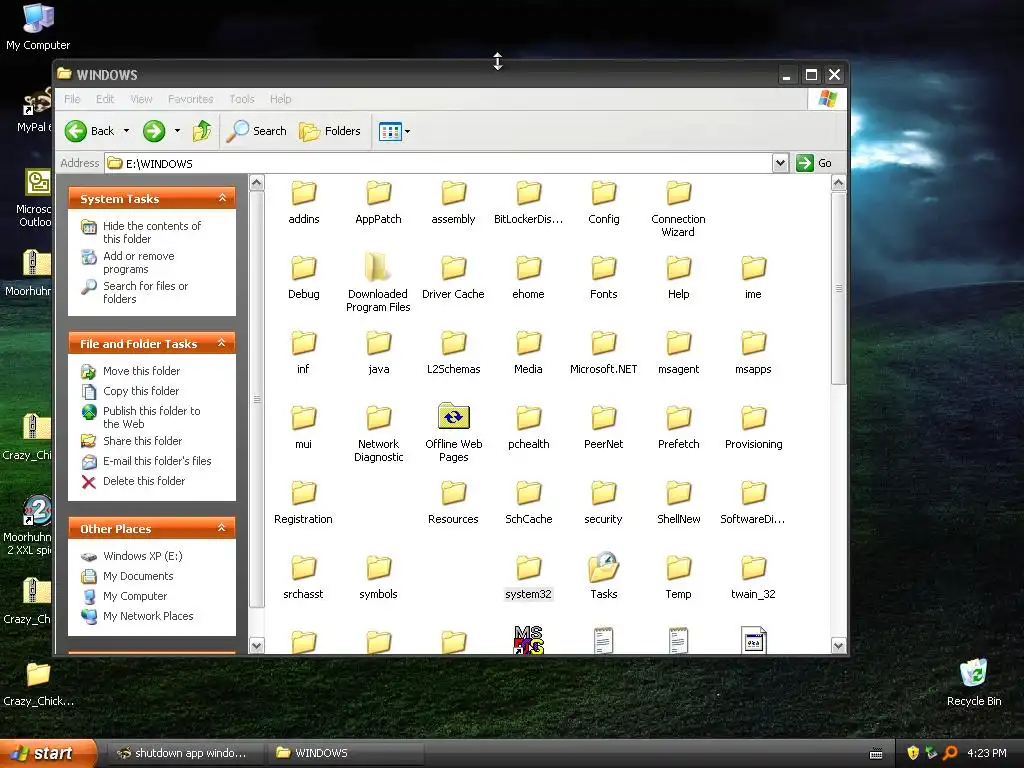The height and width of the screenshot is (768, 1024).
Task: Collapse the Other Places panel
Action: point(222,528)
